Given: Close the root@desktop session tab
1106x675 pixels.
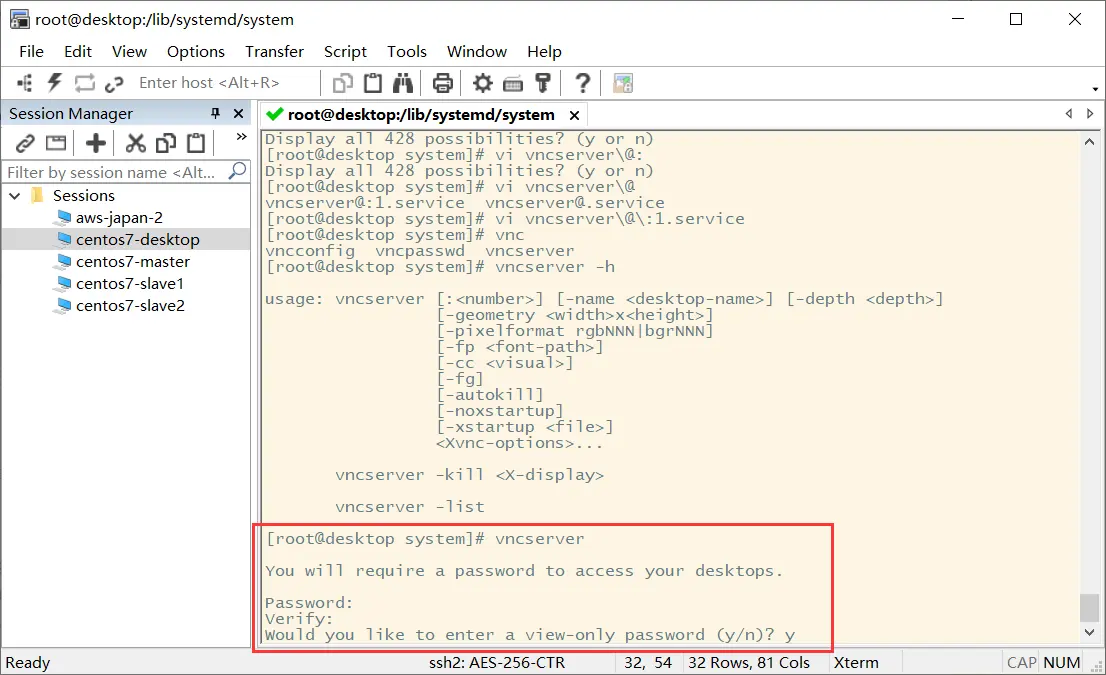Looking at the screenshot, I should tap(575, 115).
